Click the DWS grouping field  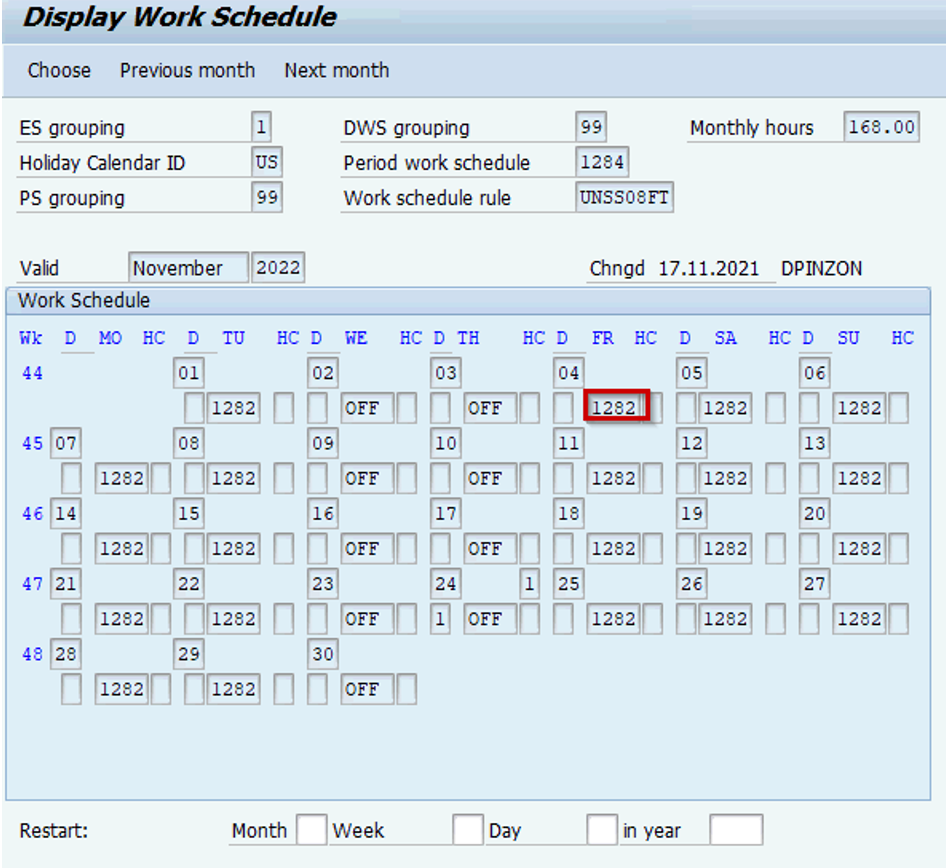pyautogui.click(x=589, y=127)
